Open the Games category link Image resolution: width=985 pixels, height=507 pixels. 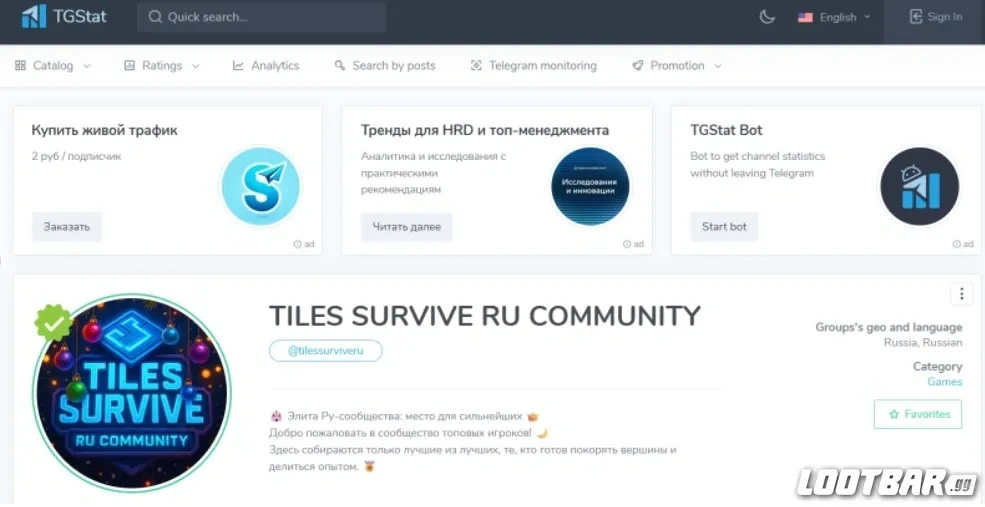click(945, 382)
